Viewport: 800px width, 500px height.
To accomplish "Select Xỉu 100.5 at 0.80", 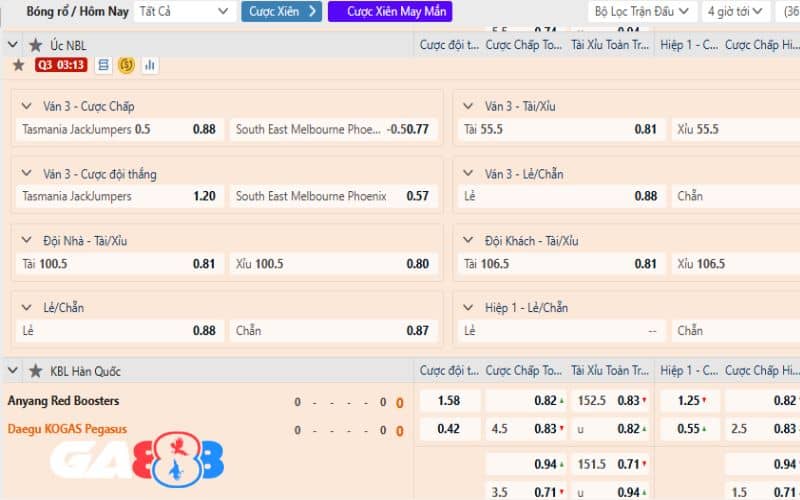I will 334,264.
